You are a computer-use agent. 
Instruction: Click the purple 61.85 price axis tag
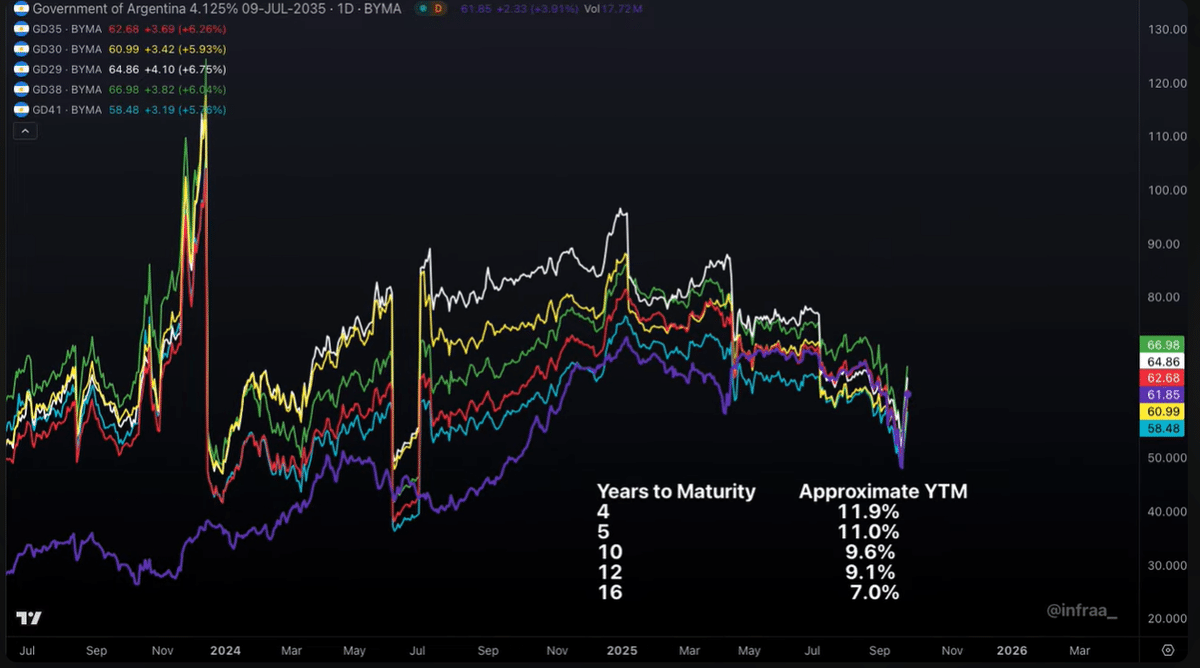coord(1162,395)
